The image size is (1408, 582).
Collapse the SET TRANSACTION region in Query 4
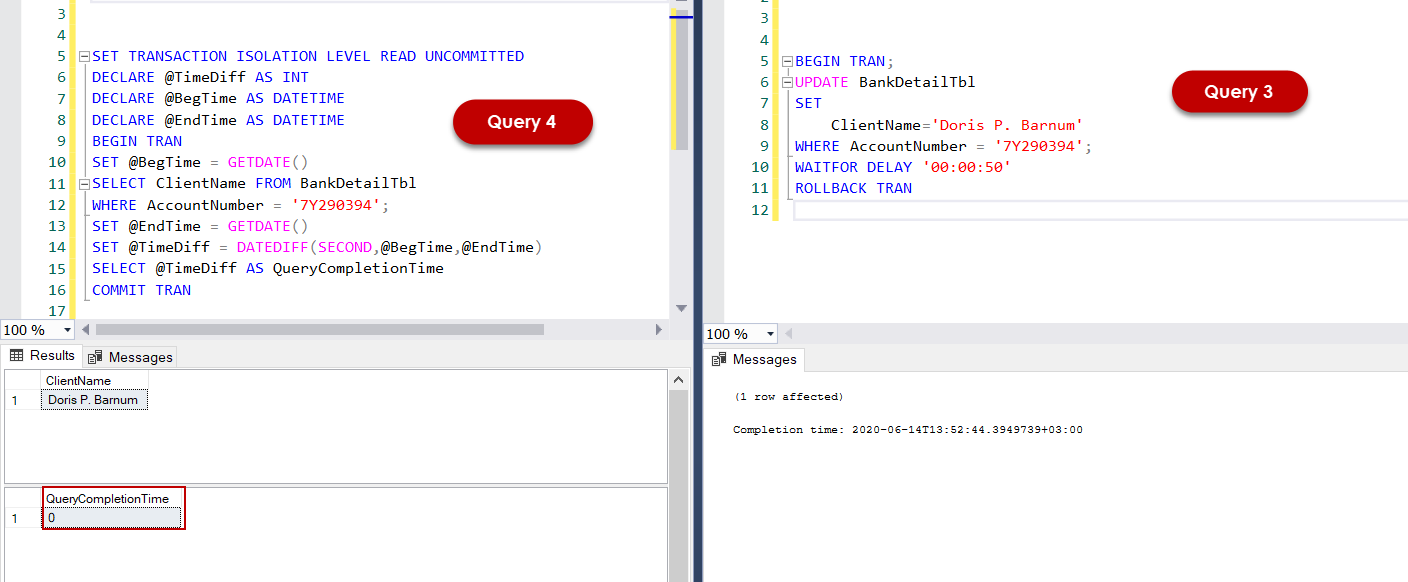tap(85, 56)
